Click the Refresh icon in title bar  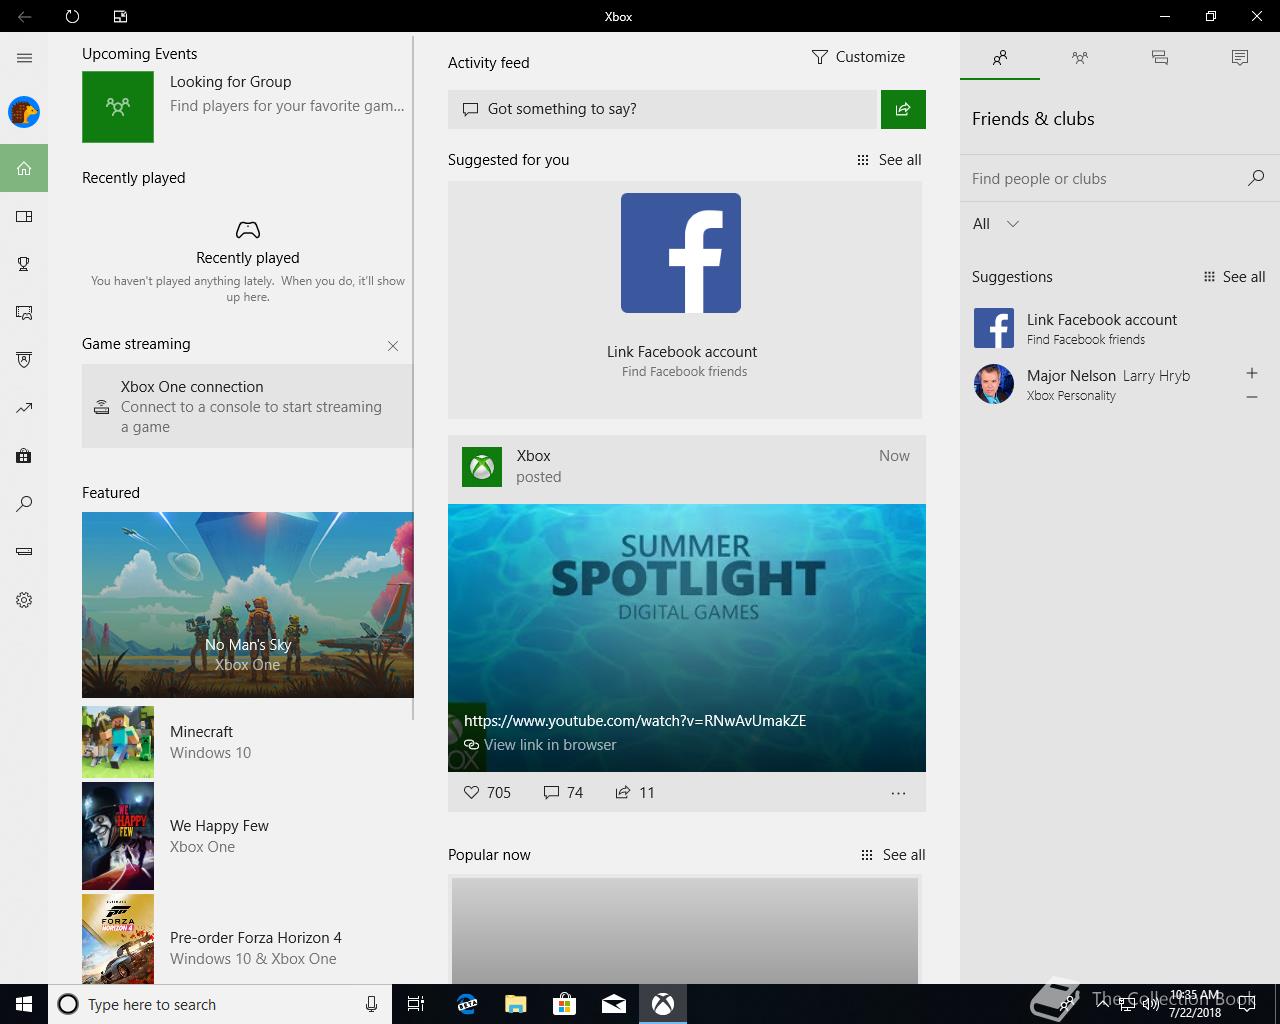[72, 16]
